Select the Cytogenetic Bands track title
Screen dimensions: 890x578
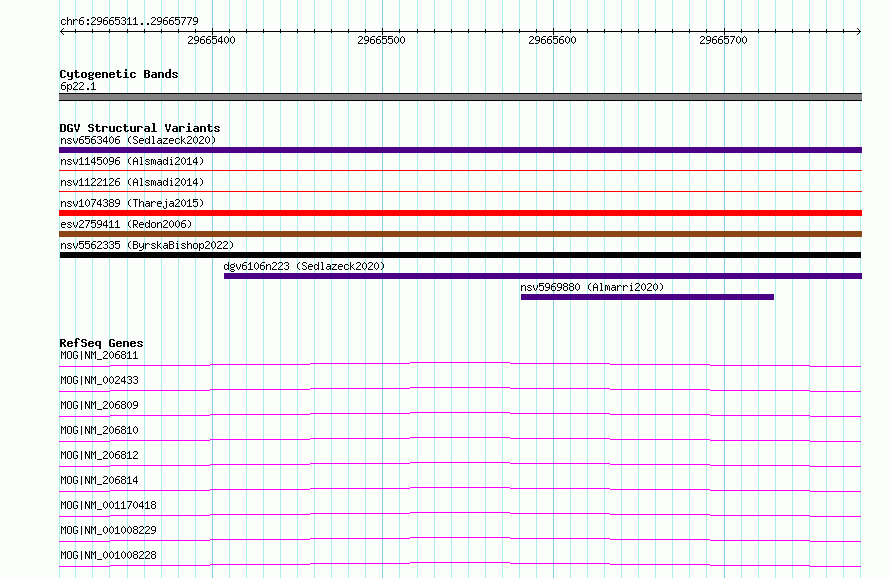point(119,74)
